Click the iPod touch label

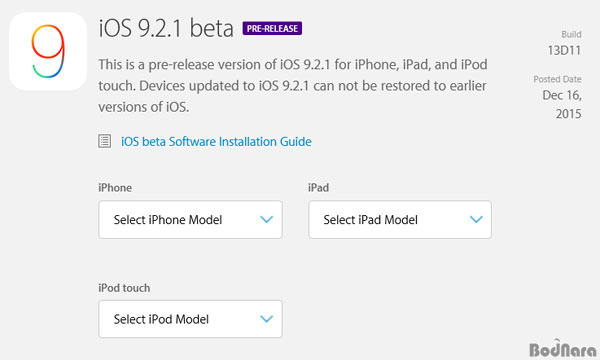pos(124,288)
